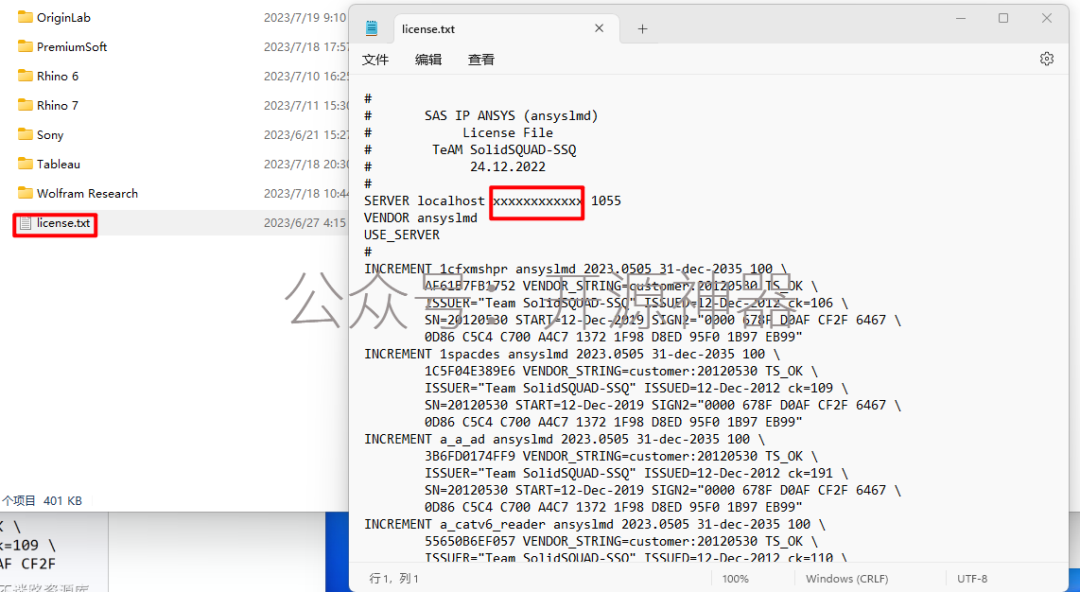Click the 24.12.2022 date line
Viewport: 1080px width, 592px height.
point(508,167)
